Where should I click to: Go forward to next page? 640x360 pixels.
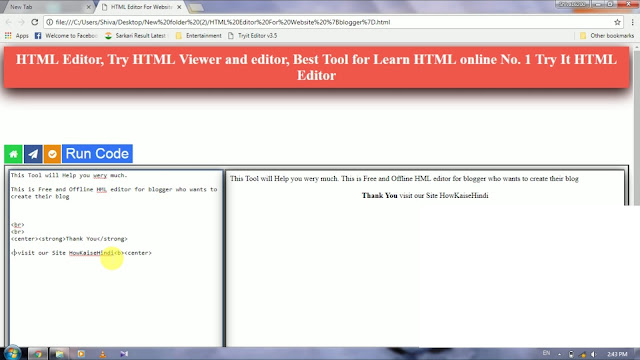[x=21, y=22]
